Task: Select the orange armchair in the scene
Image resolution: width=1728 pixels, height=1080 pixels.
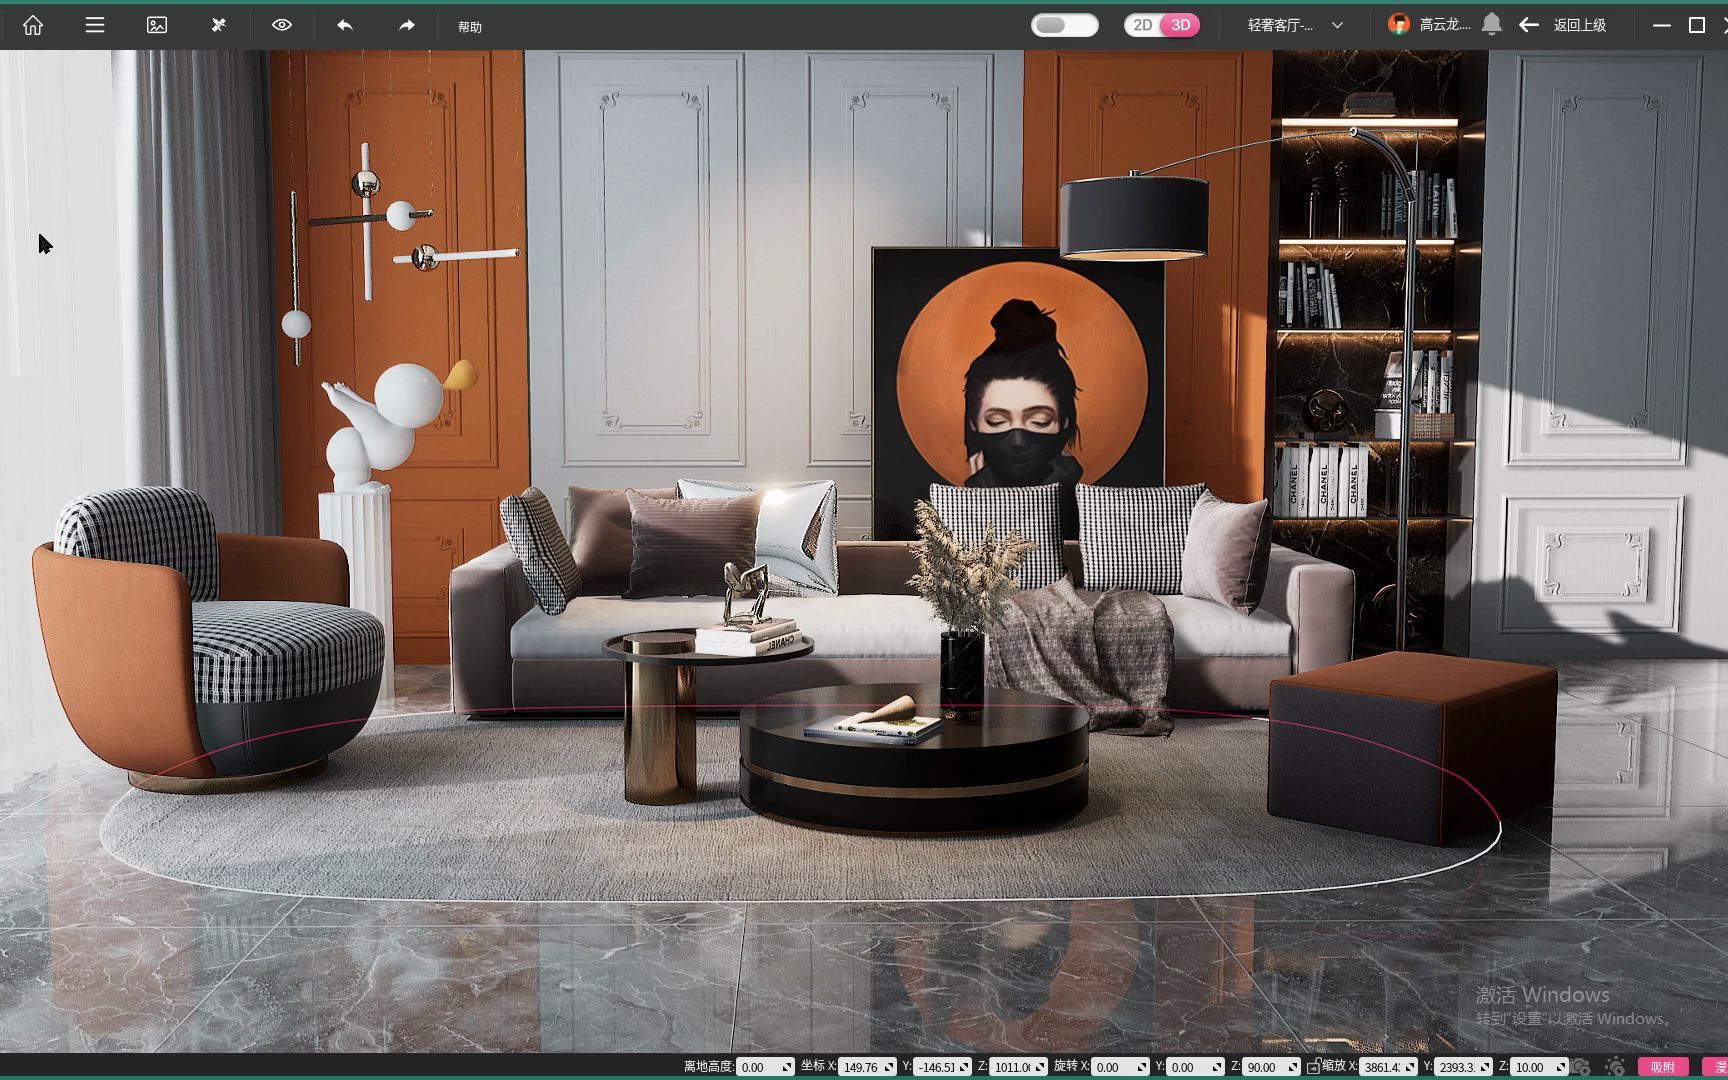Action: (x=207, y=640)
